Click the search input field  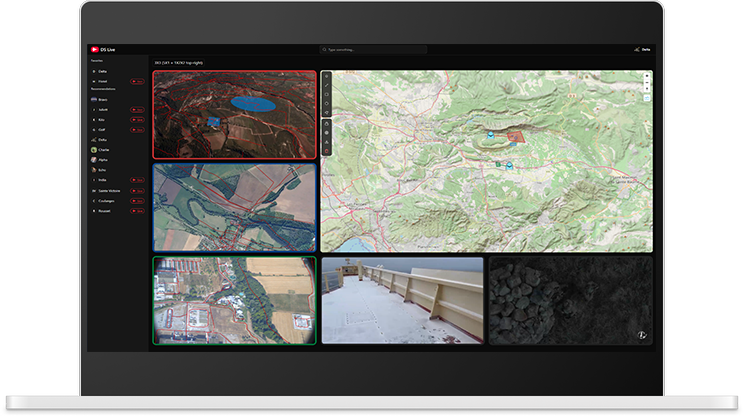373,49
